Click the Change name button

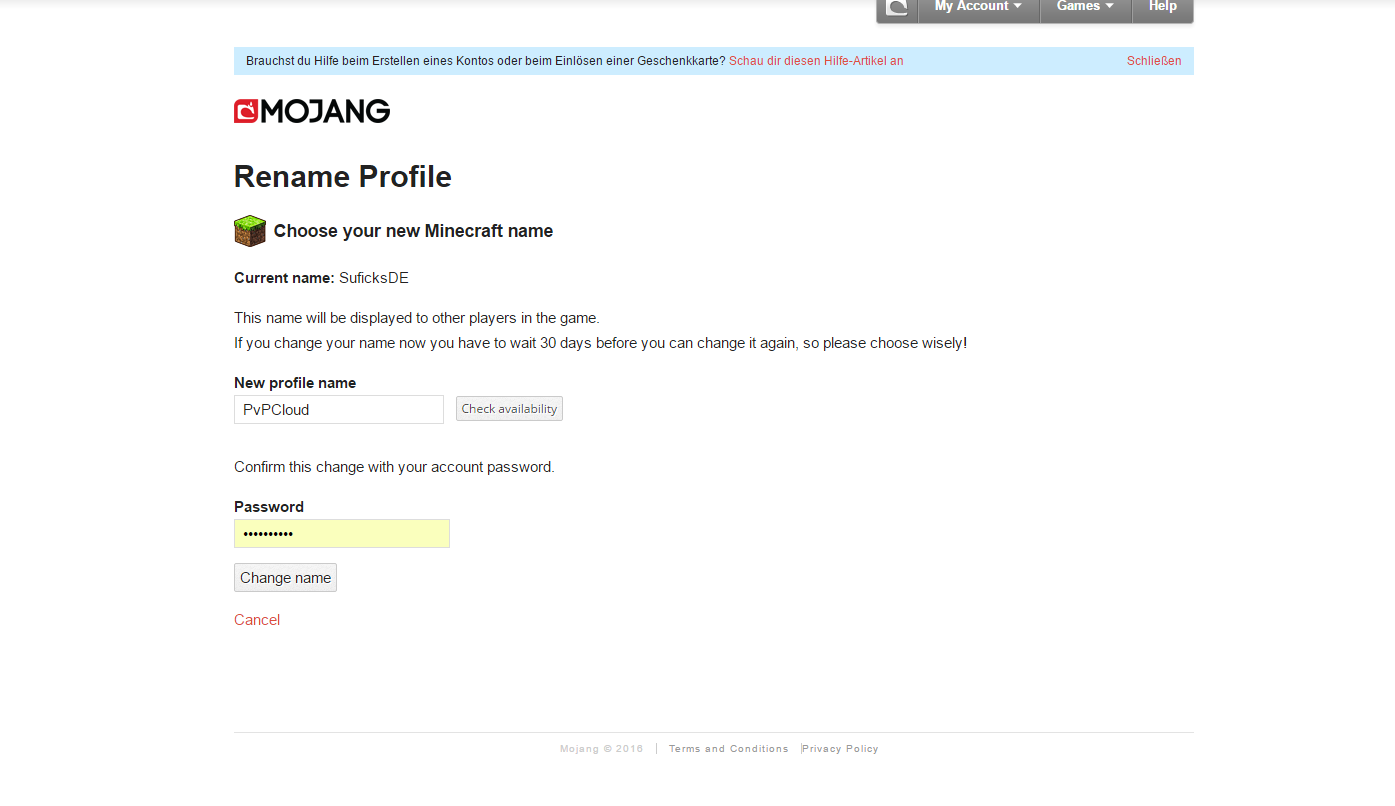tap(285, 578)
